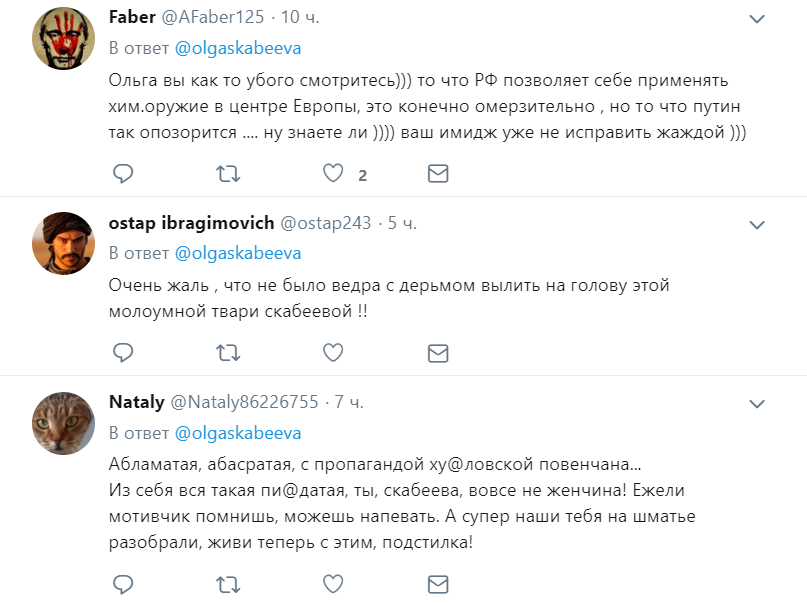Open Faber's profile picture
The height and width of the screenshot is (603, 807).
65,38
